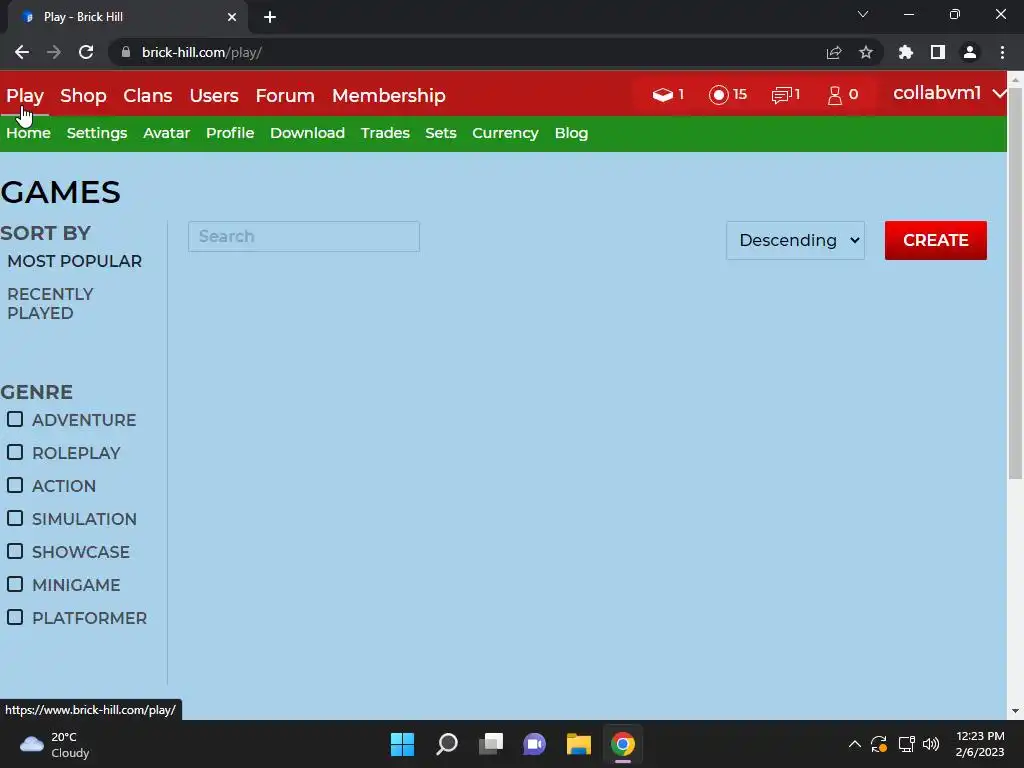
Task: Go to the Shop section
Action: click(x=83, y=96)
